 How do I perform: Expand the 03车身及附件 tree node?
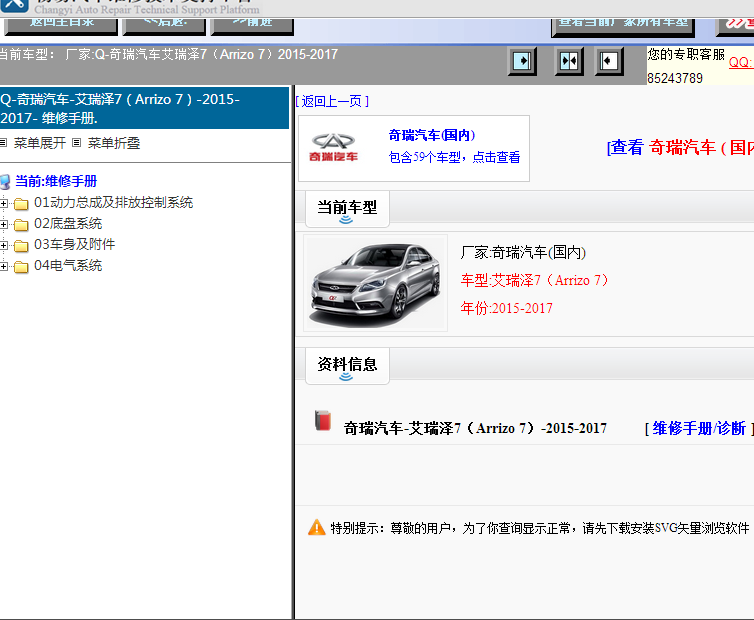tap(4, 245)
